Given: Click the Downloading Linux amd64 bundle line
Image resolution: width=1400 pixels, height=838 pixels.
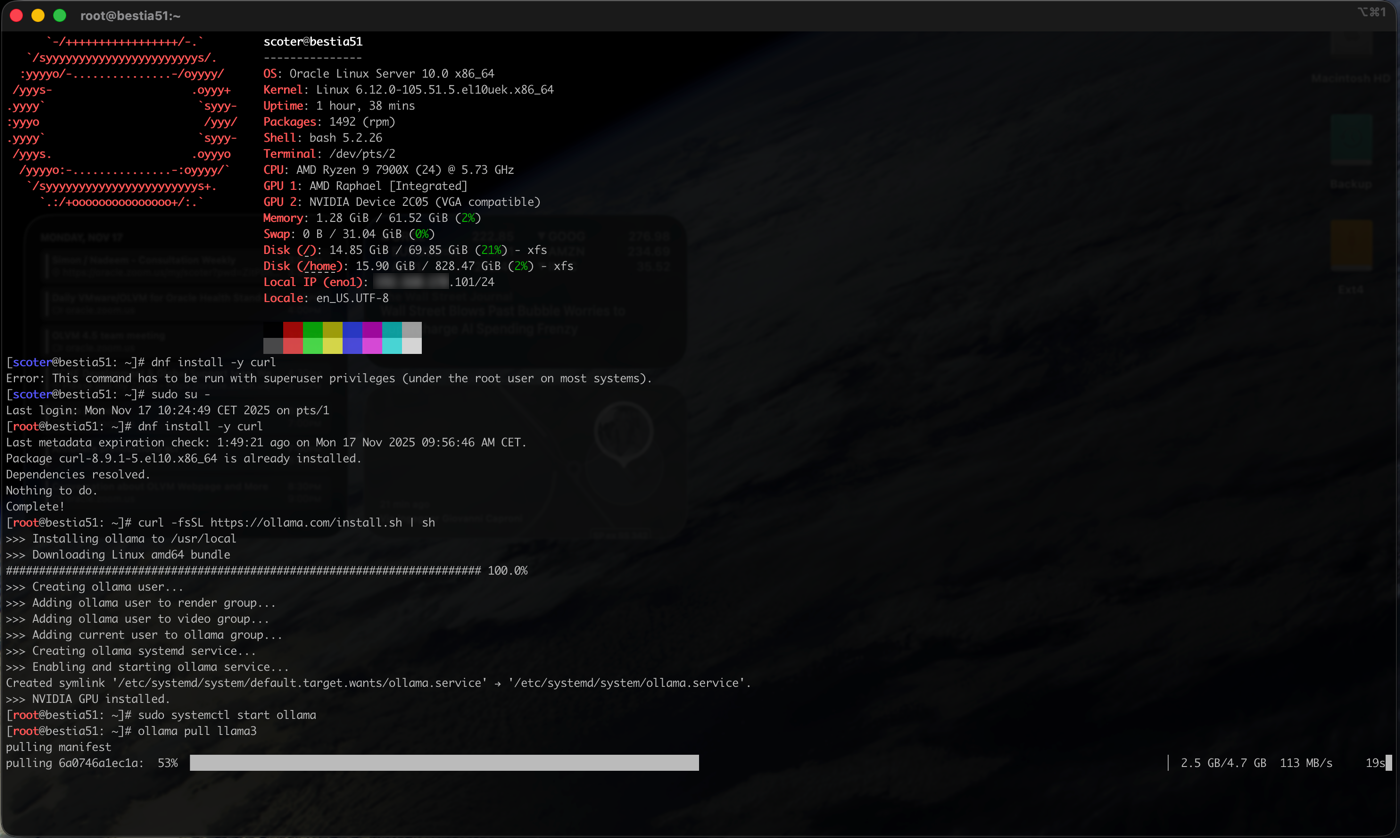Looking at the screenshot, I should click(118, 554).
